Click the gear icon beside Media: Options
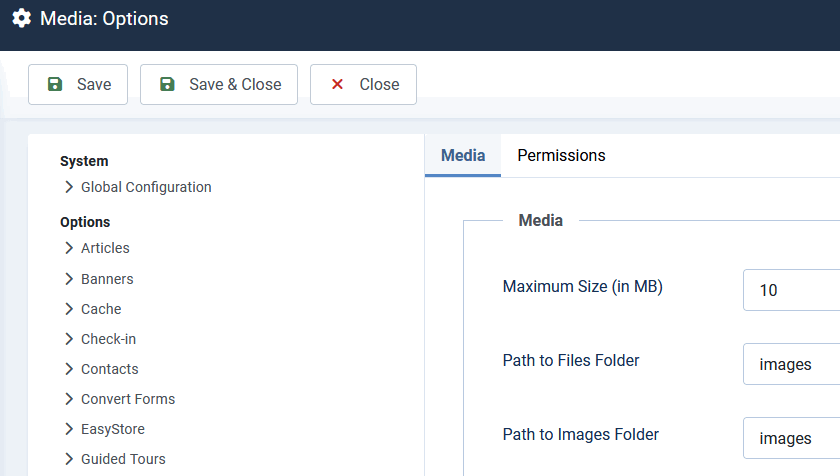The image size is (840, 476). click(x=21, y=19)
